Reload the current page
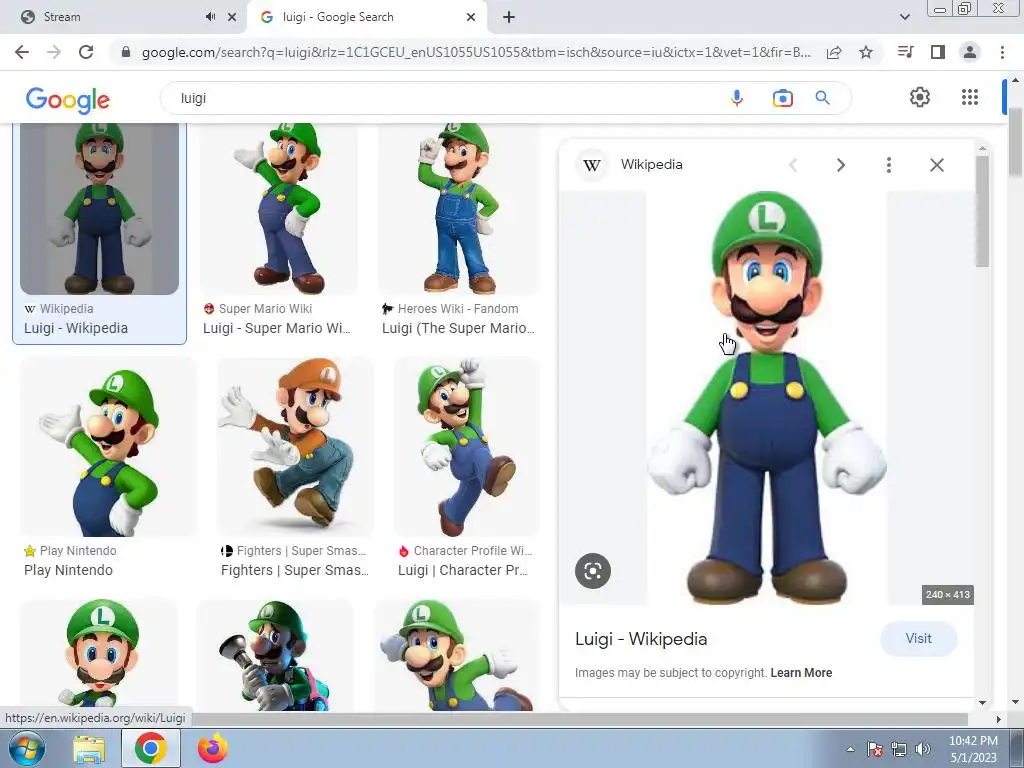The image size is (1024, 768). 86,52
